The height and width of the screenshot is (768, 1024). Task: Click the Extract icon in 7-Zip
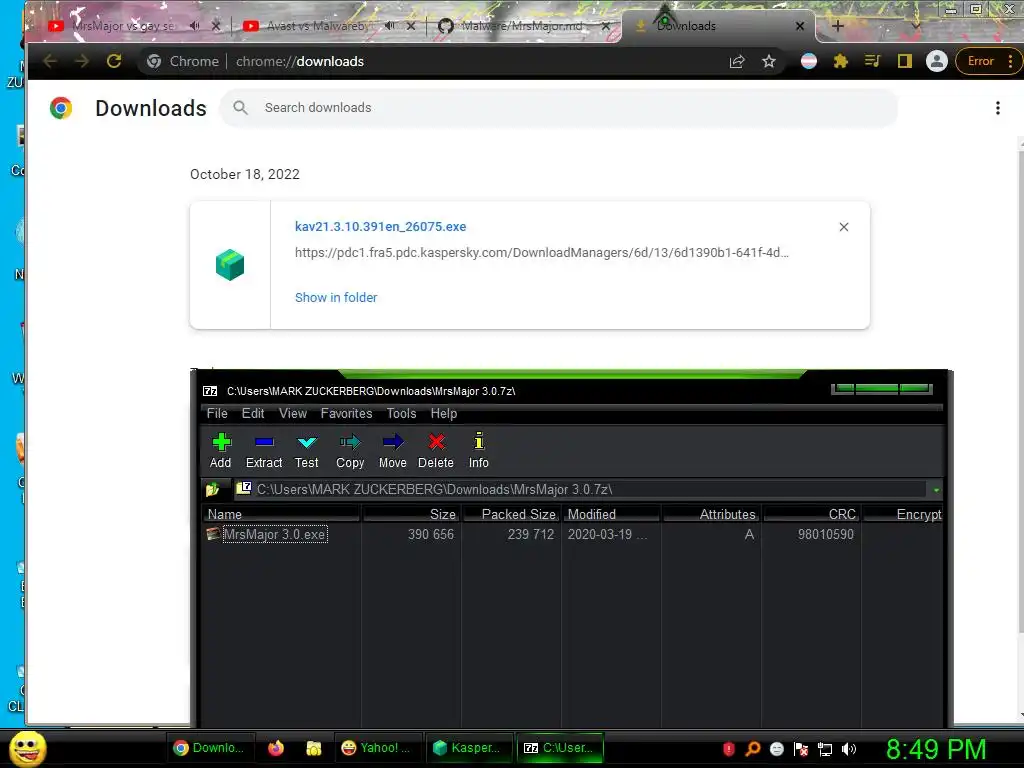264,443
